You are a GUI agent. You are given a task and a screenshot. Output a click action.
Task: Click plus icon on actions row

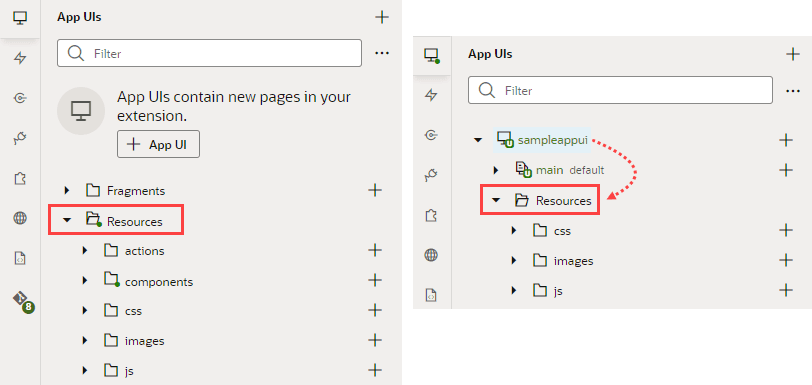(x=375, y=250)
